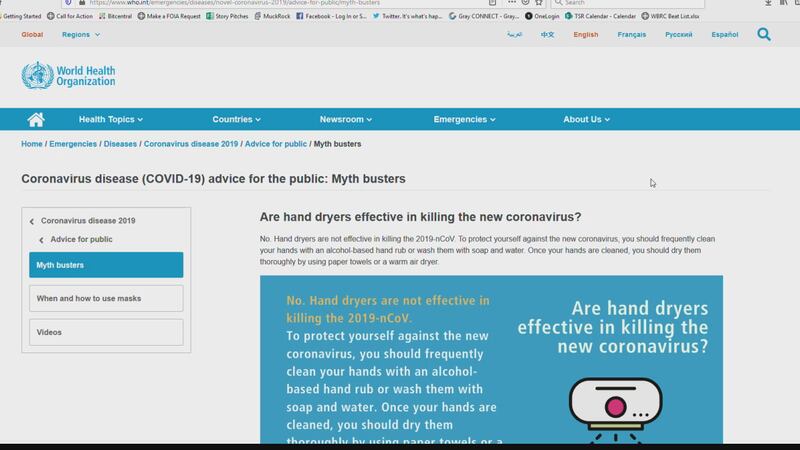The width and height of the screenshot is (800, 450).
Task: Open the site search magnifier icon
Action: point(764,35)
